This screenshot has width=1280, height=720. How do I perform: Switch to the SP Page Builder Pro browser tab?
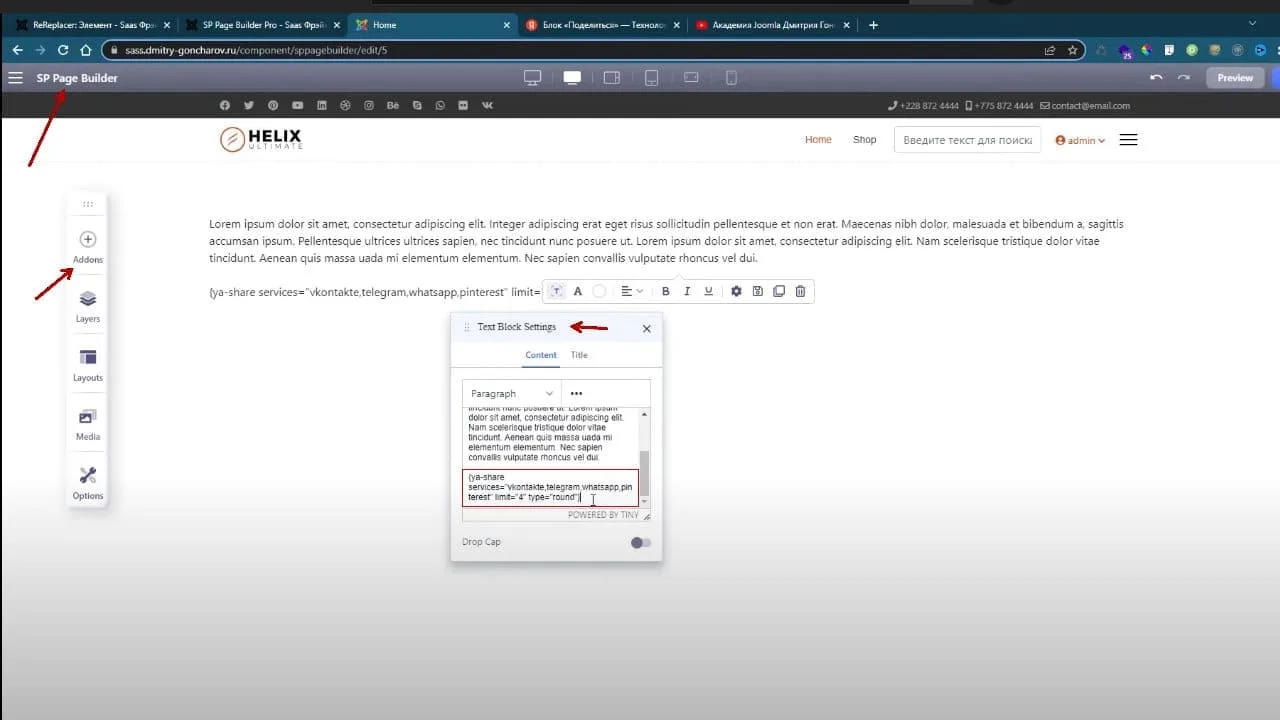[263, 25]
